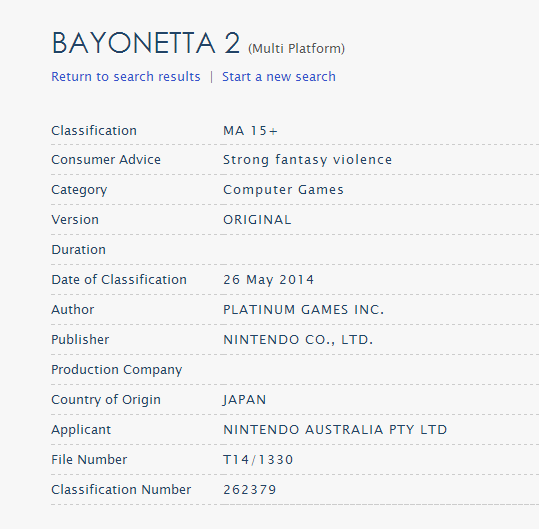Viewport: 539px width, 529px height.
Task: Click the NINTENDO AUSTRALIA PTY LTD applicant value
Action: point(335,430)
